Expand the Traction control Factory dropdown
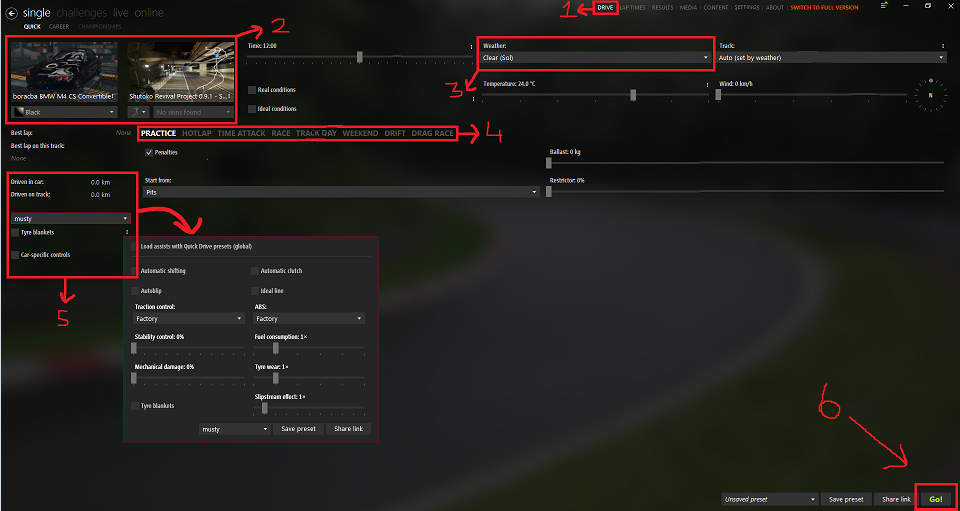The width and height of the screenshot is (960, 511). coord(189,319)
